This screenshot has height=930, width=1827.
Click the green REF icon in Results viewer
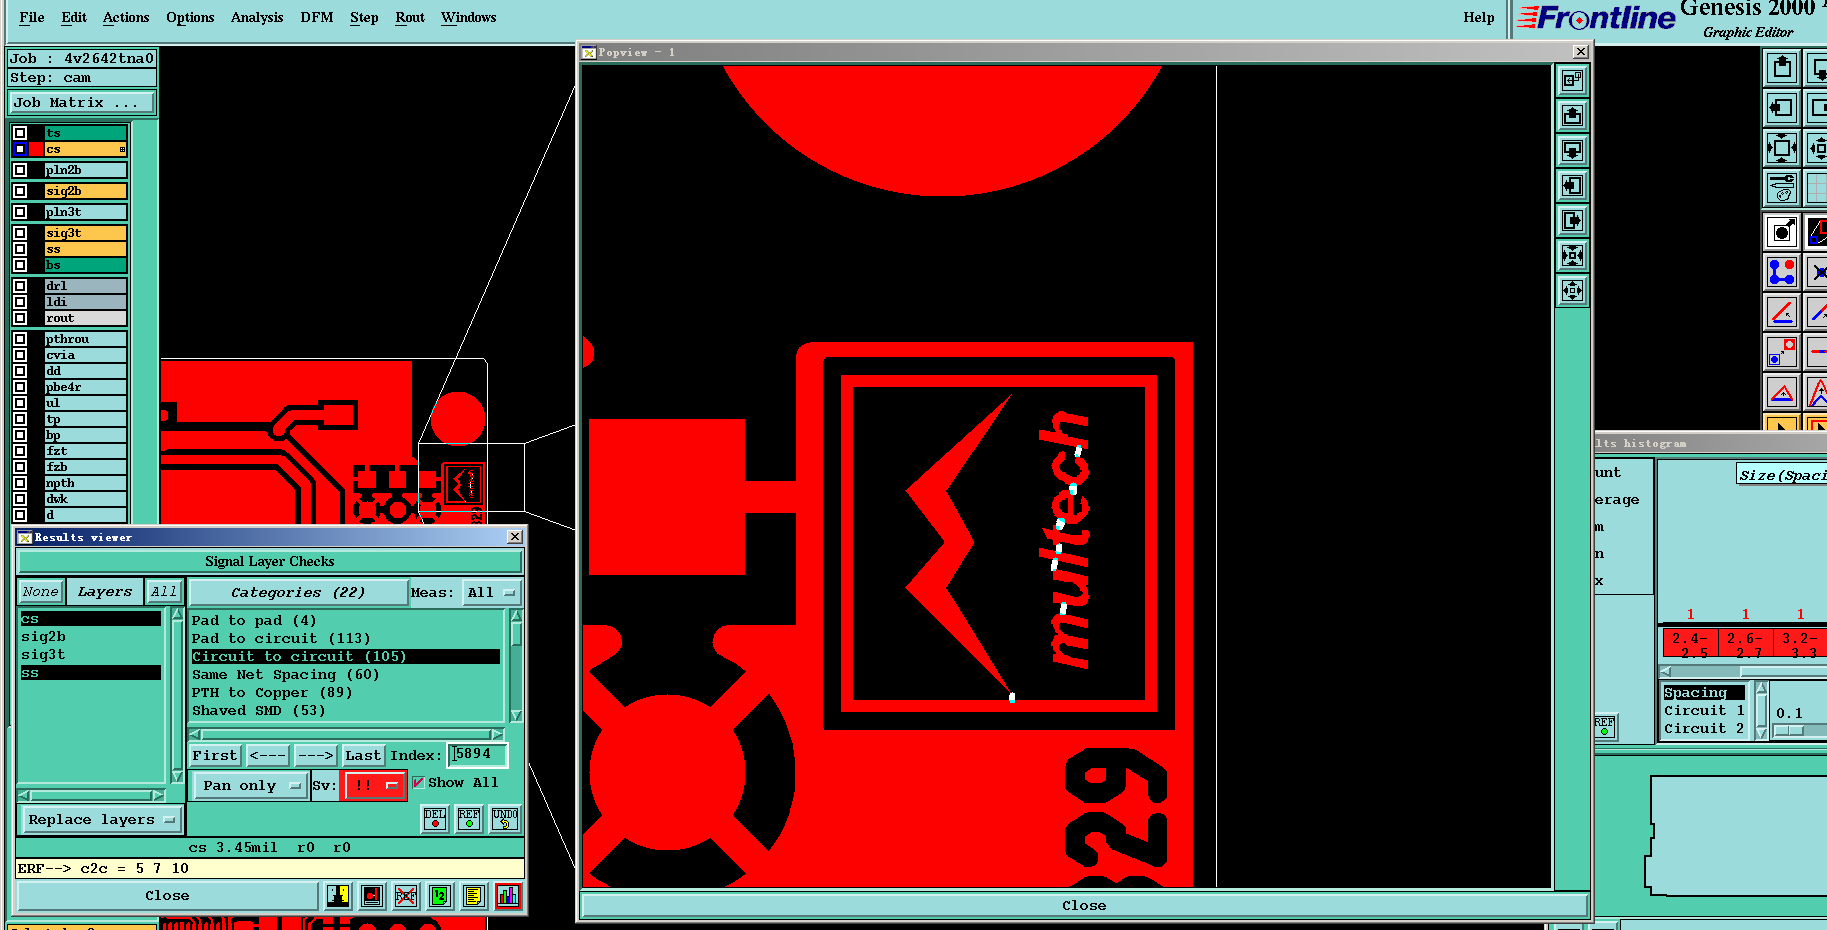[x=469, y=819]
